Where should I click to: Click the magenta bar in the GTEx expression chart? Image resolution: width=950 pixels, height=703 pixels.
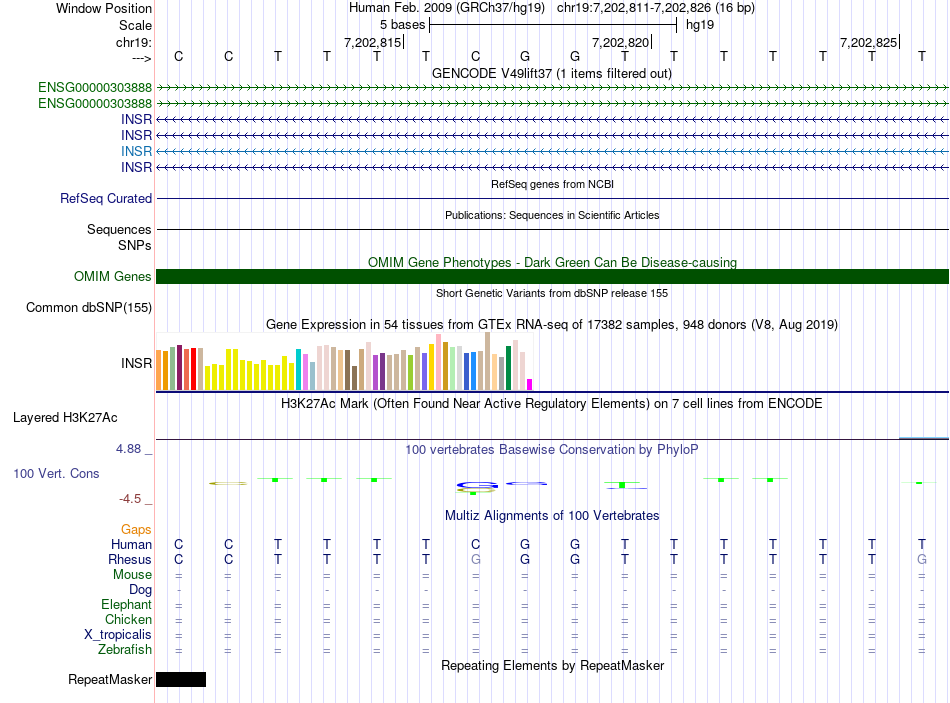coord(530,384)
